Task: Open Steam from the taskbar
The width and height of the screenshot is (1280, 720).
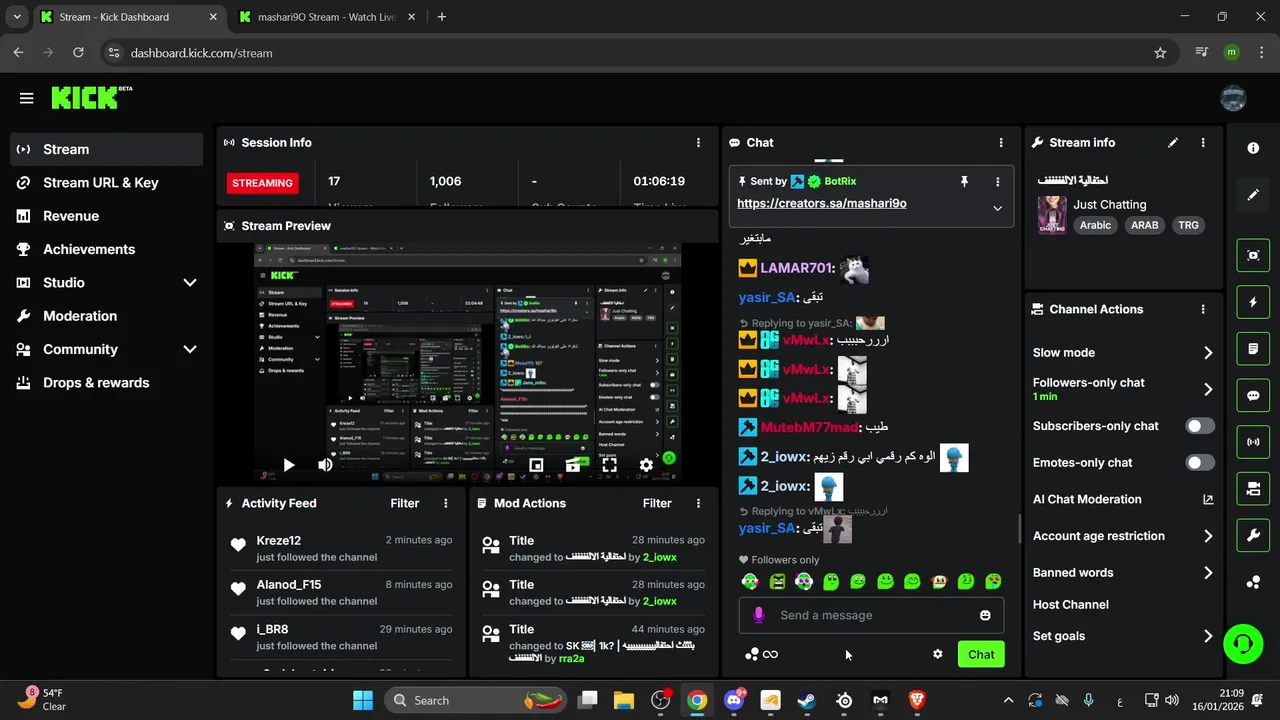Action: point(807,700)
